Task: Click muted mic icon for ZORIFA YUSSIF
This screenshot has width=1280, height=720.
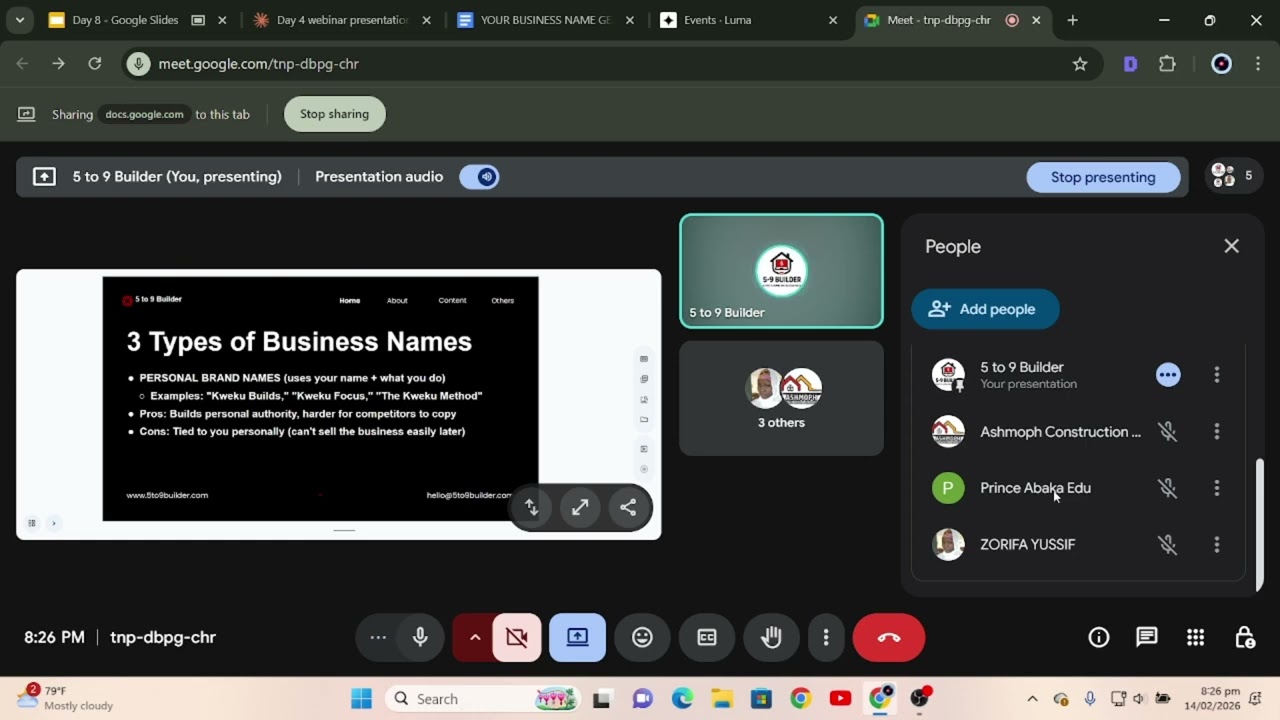Action: 1167,545
